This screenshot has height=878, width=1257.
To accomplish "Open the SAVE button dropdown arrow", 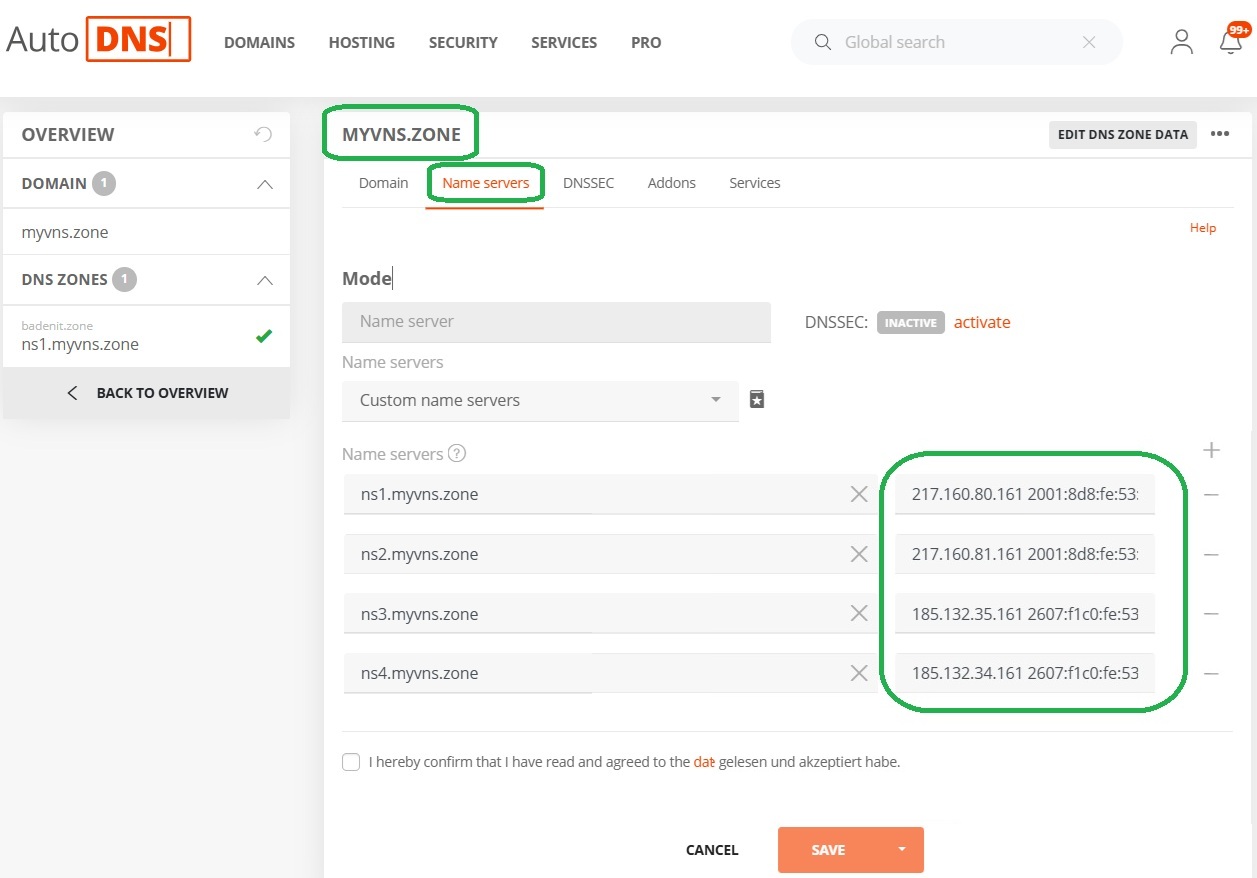I will (x=901, y=850).
